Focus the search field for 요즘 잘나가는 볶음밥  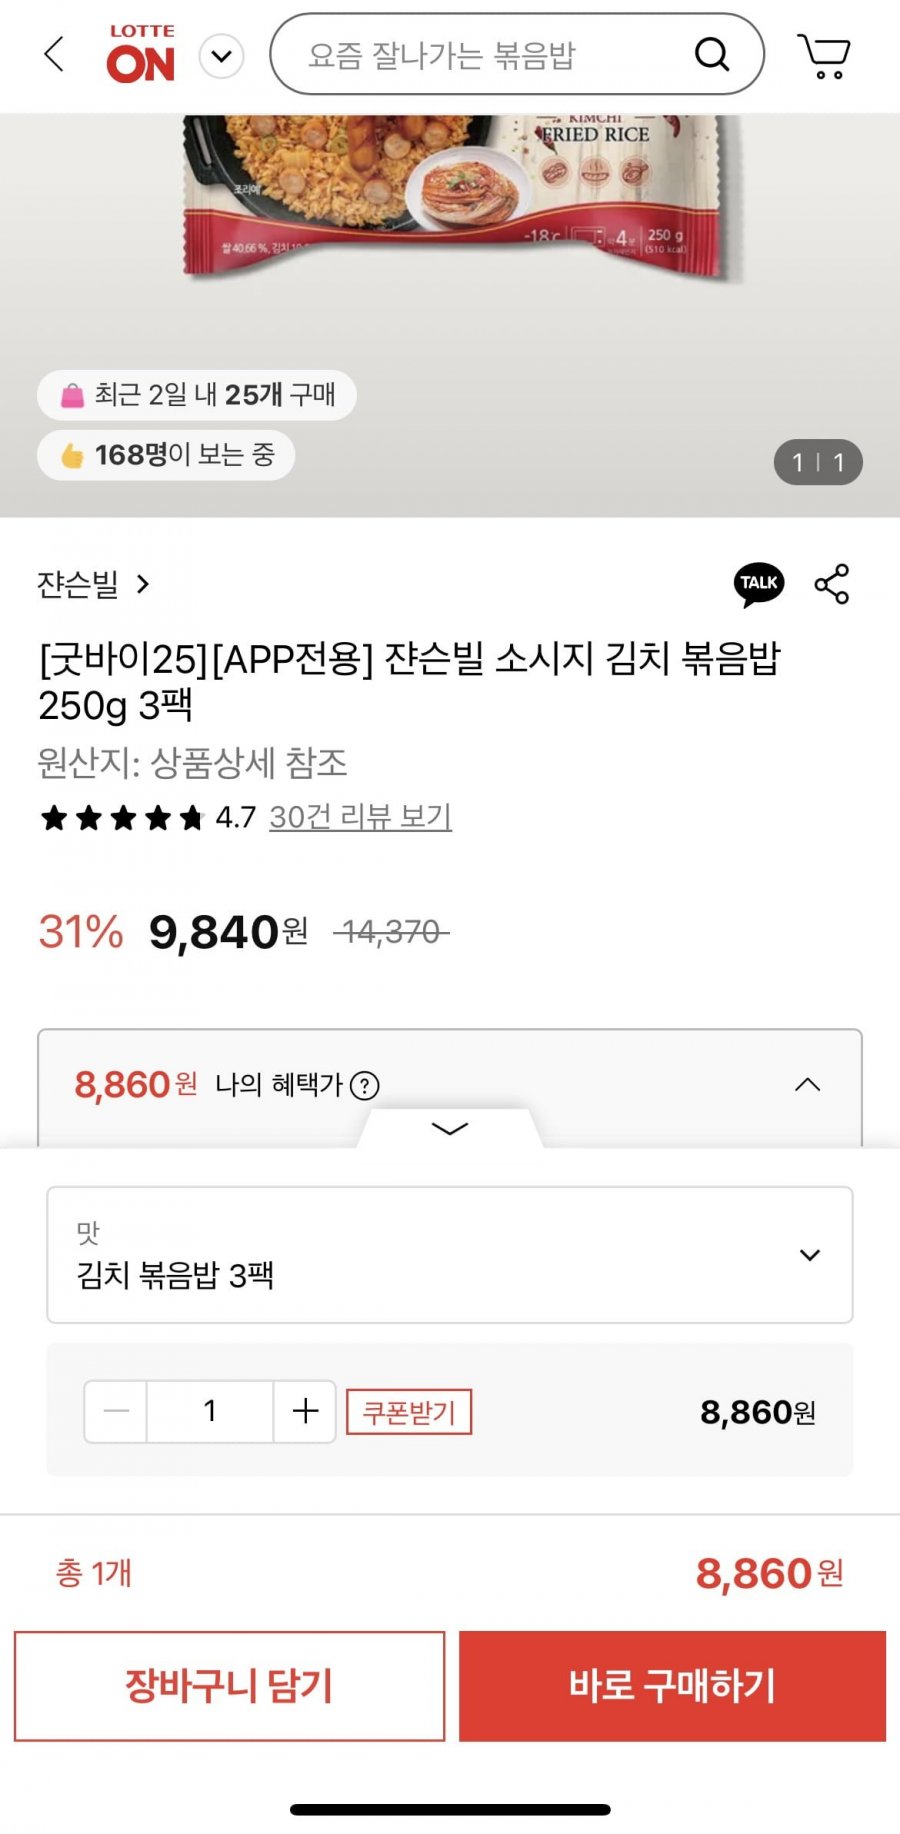click(x=480, y=55)
